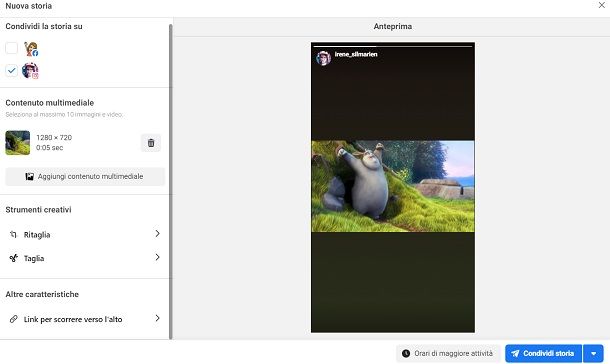
Task: Select the Taglia creative tool entry
Action: [85, 258]
